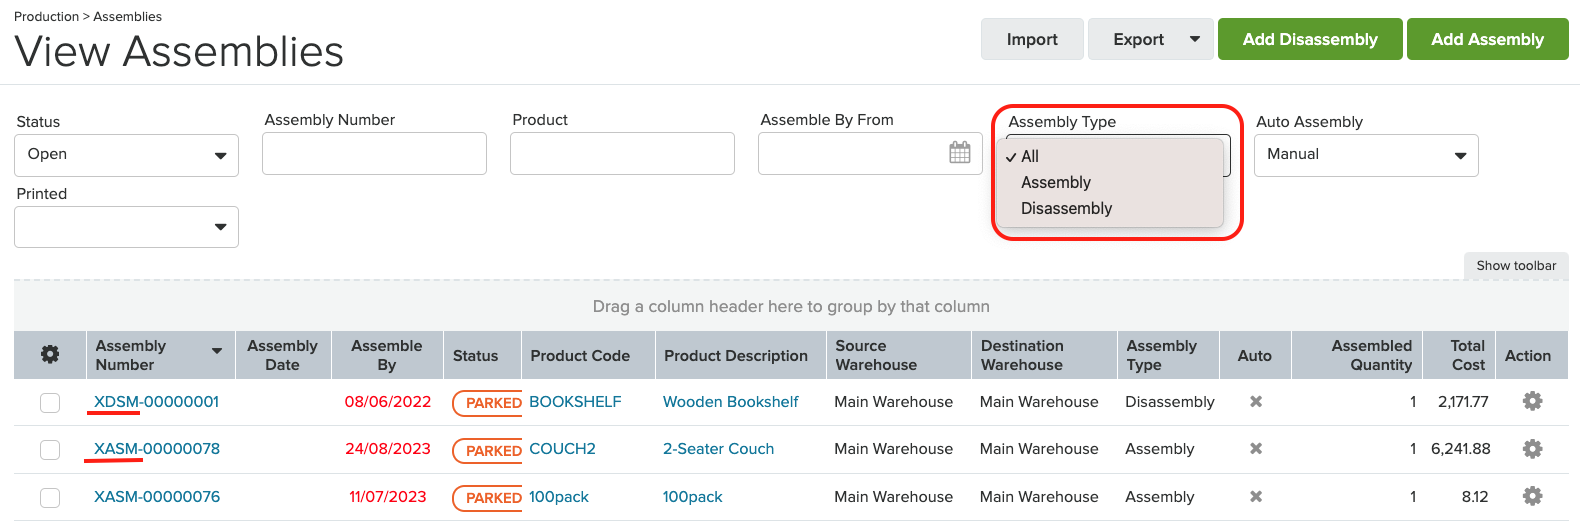Check the row box for XASM-00000076

click(50, 497)
